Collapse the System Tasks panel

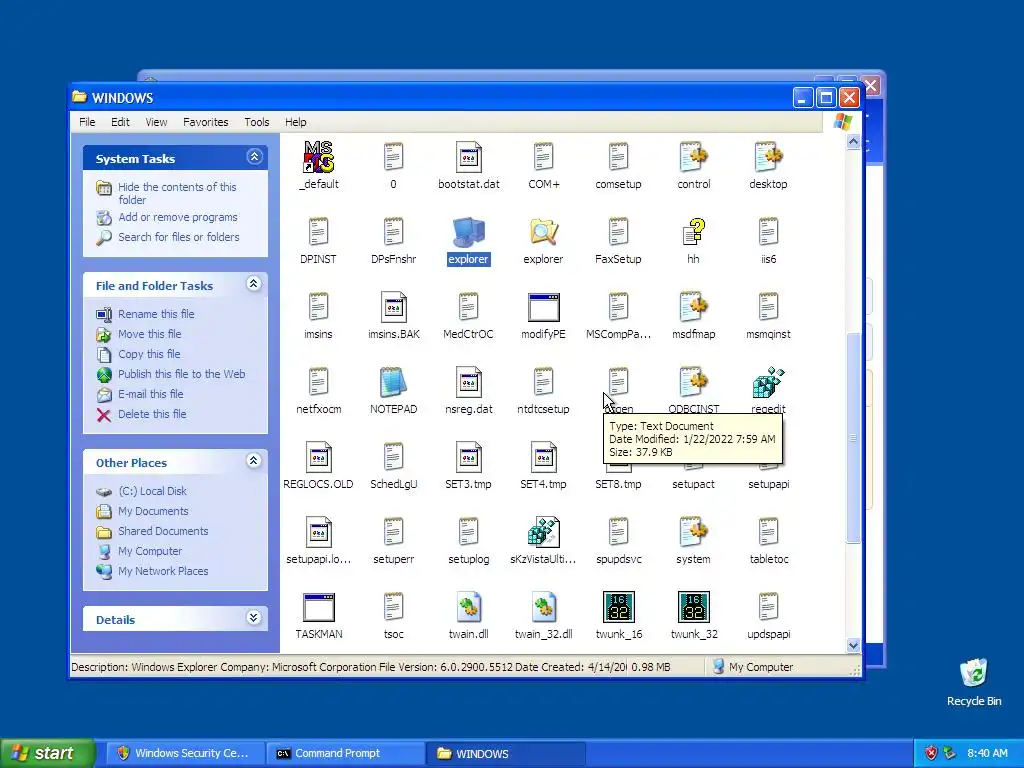(254, 157)
